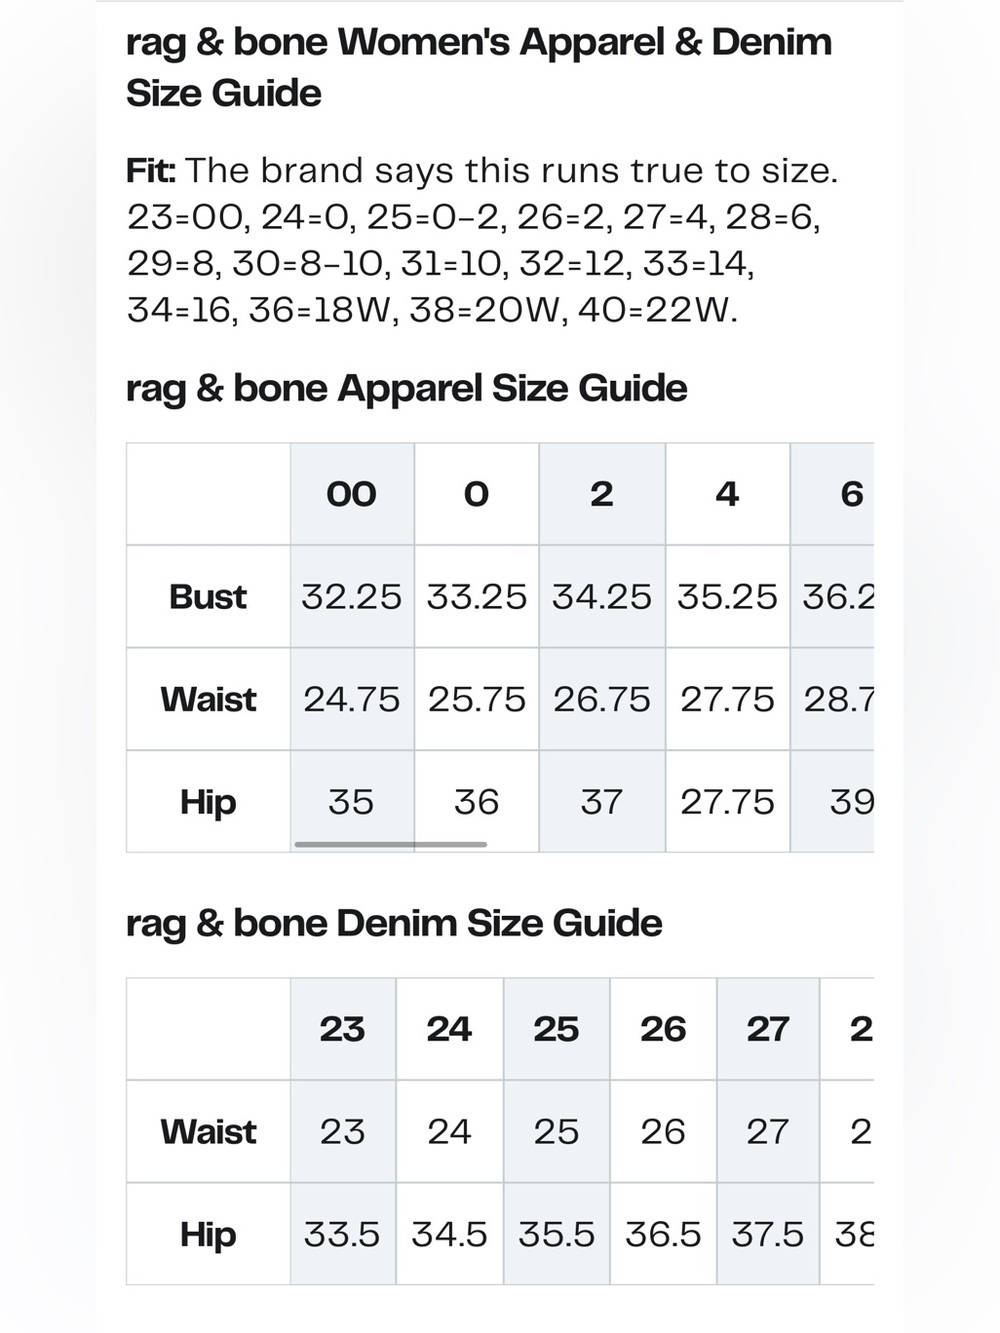Select the denim size 27 column header
The image size is (1000, 1333).
pos(768,1029)
